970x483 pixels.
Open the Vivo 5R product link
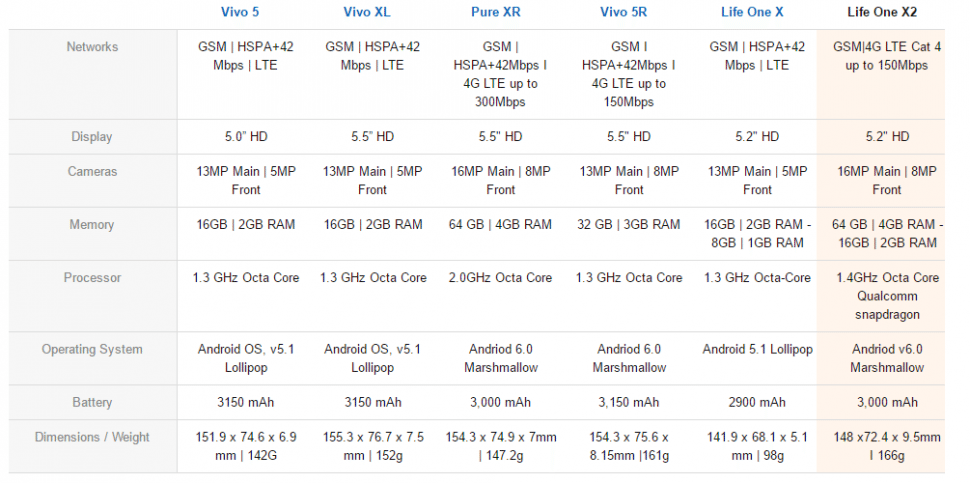point(624,12)
